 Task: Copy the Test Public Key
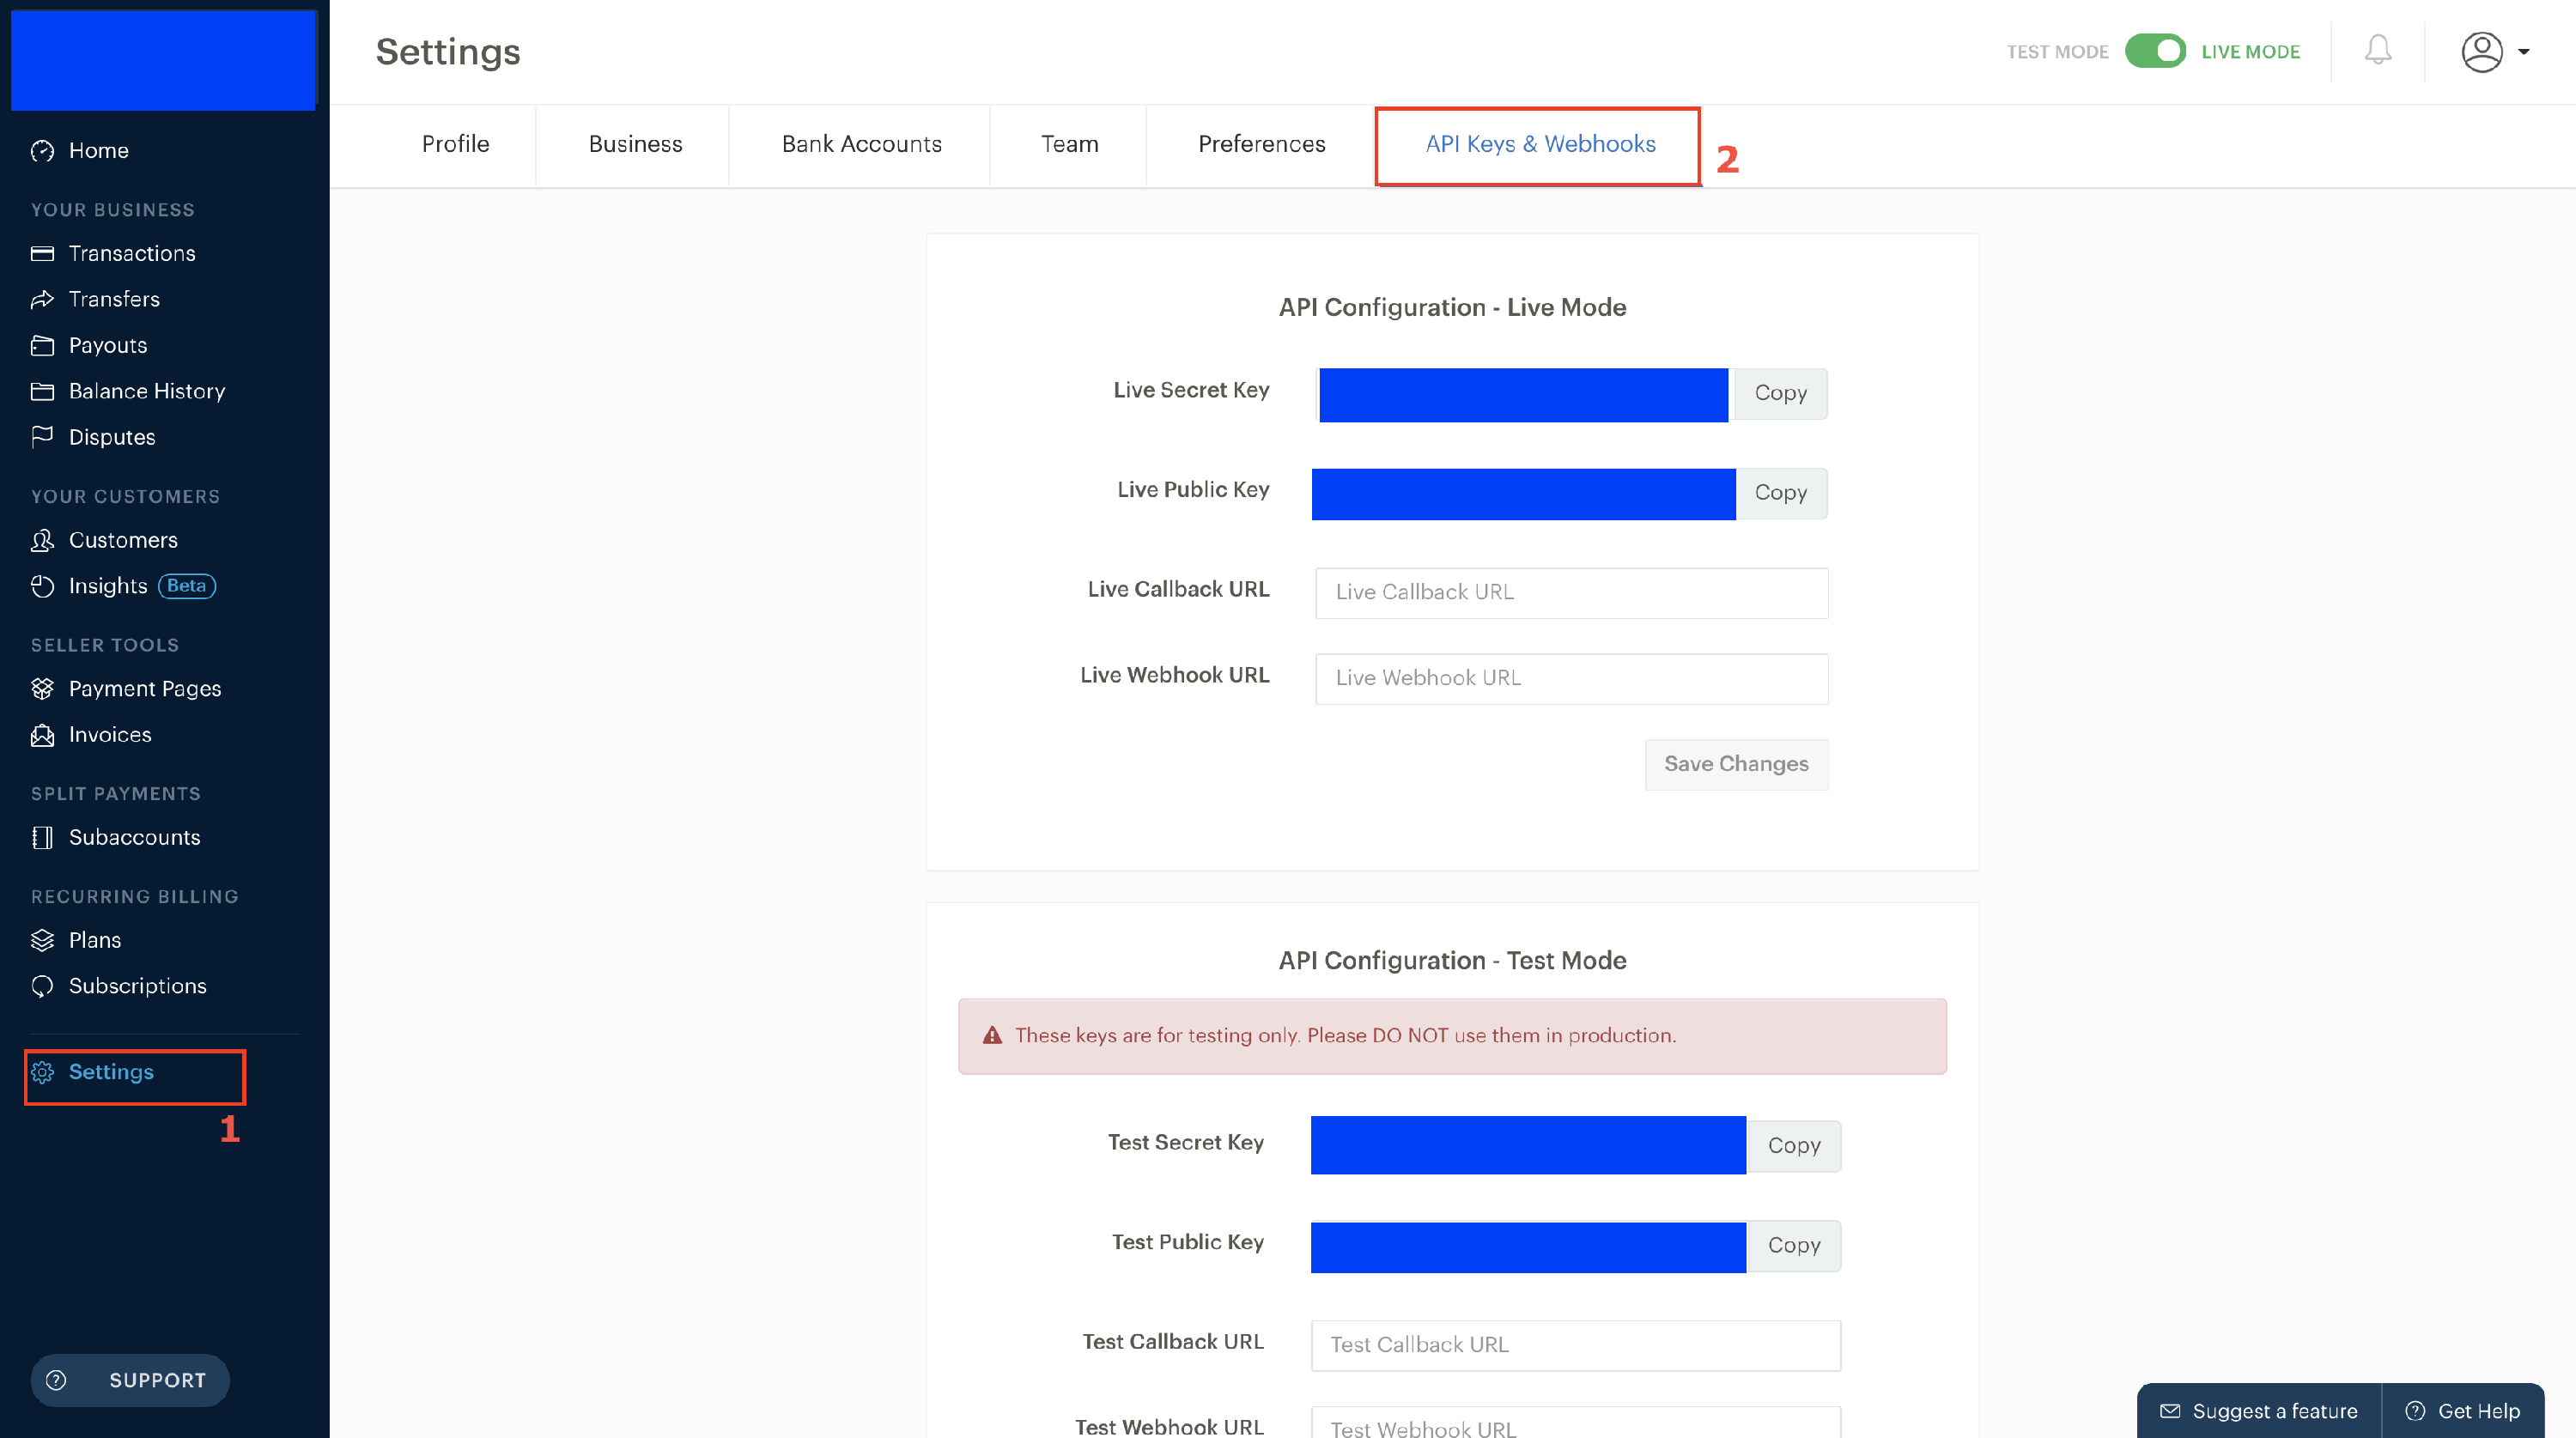pos(1794,1247)
